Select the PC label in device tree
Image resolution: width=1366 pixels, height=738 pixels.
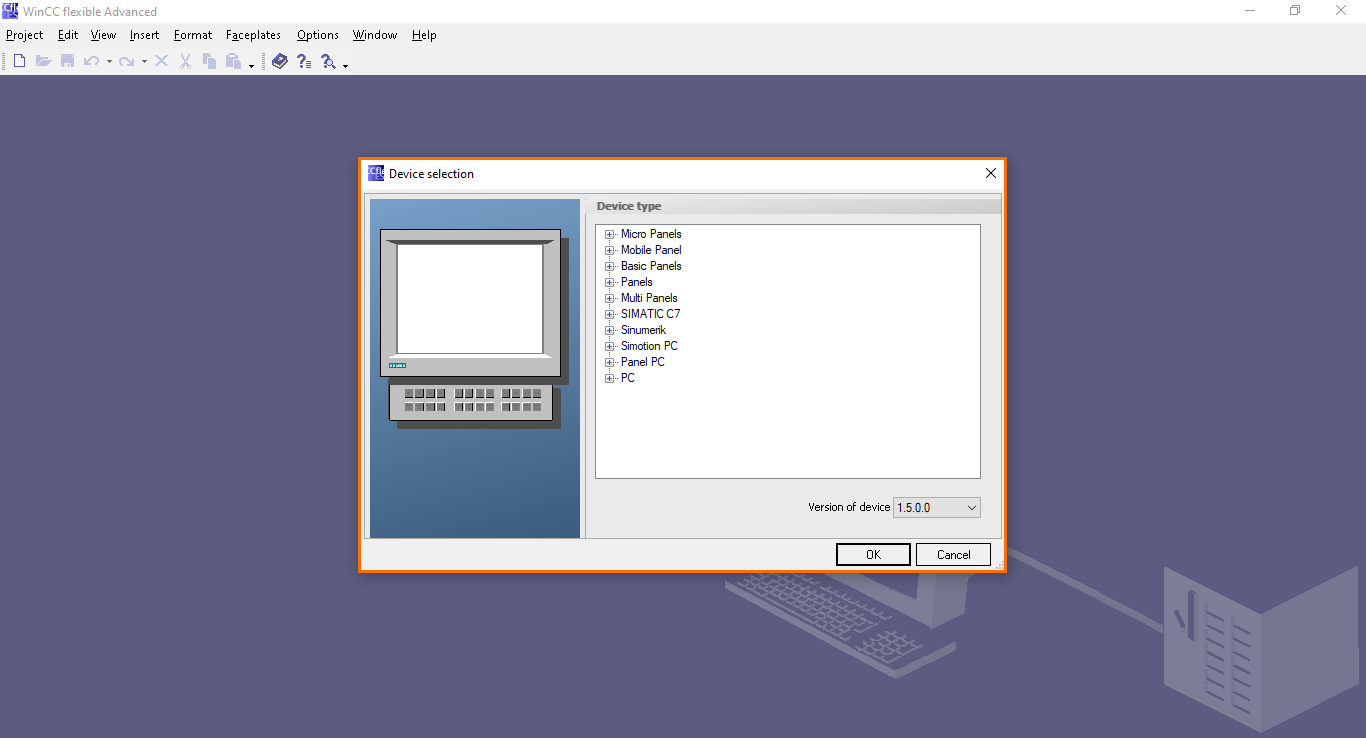(628, 378)
